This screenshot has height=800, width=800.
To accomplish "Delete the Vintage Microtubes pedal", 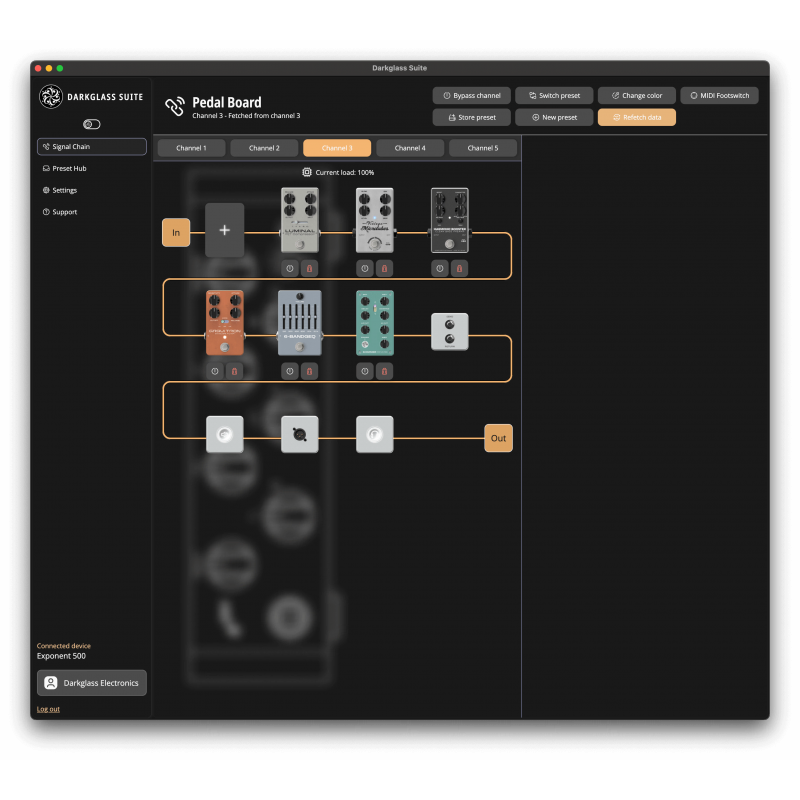I will (385, 268).
